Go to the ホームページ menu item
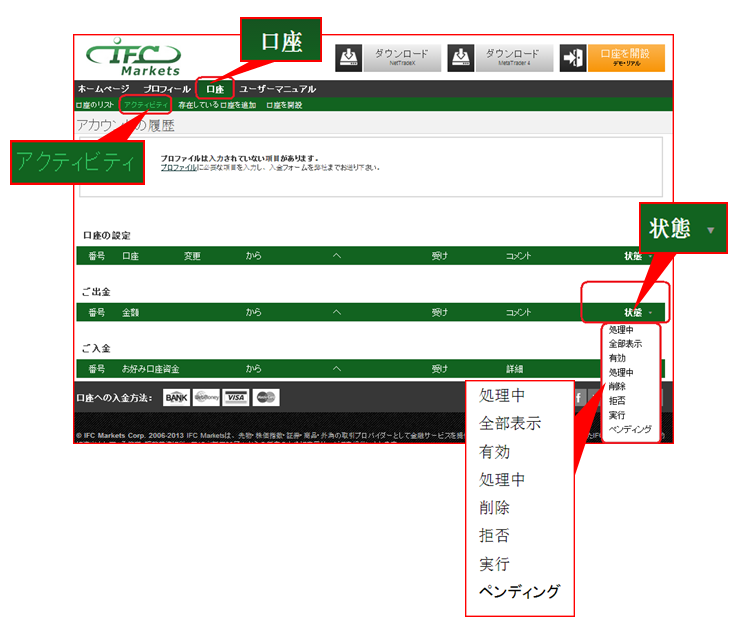Viewport: 738px width, 625px height. pyautogui.click(x=103, y=89)
